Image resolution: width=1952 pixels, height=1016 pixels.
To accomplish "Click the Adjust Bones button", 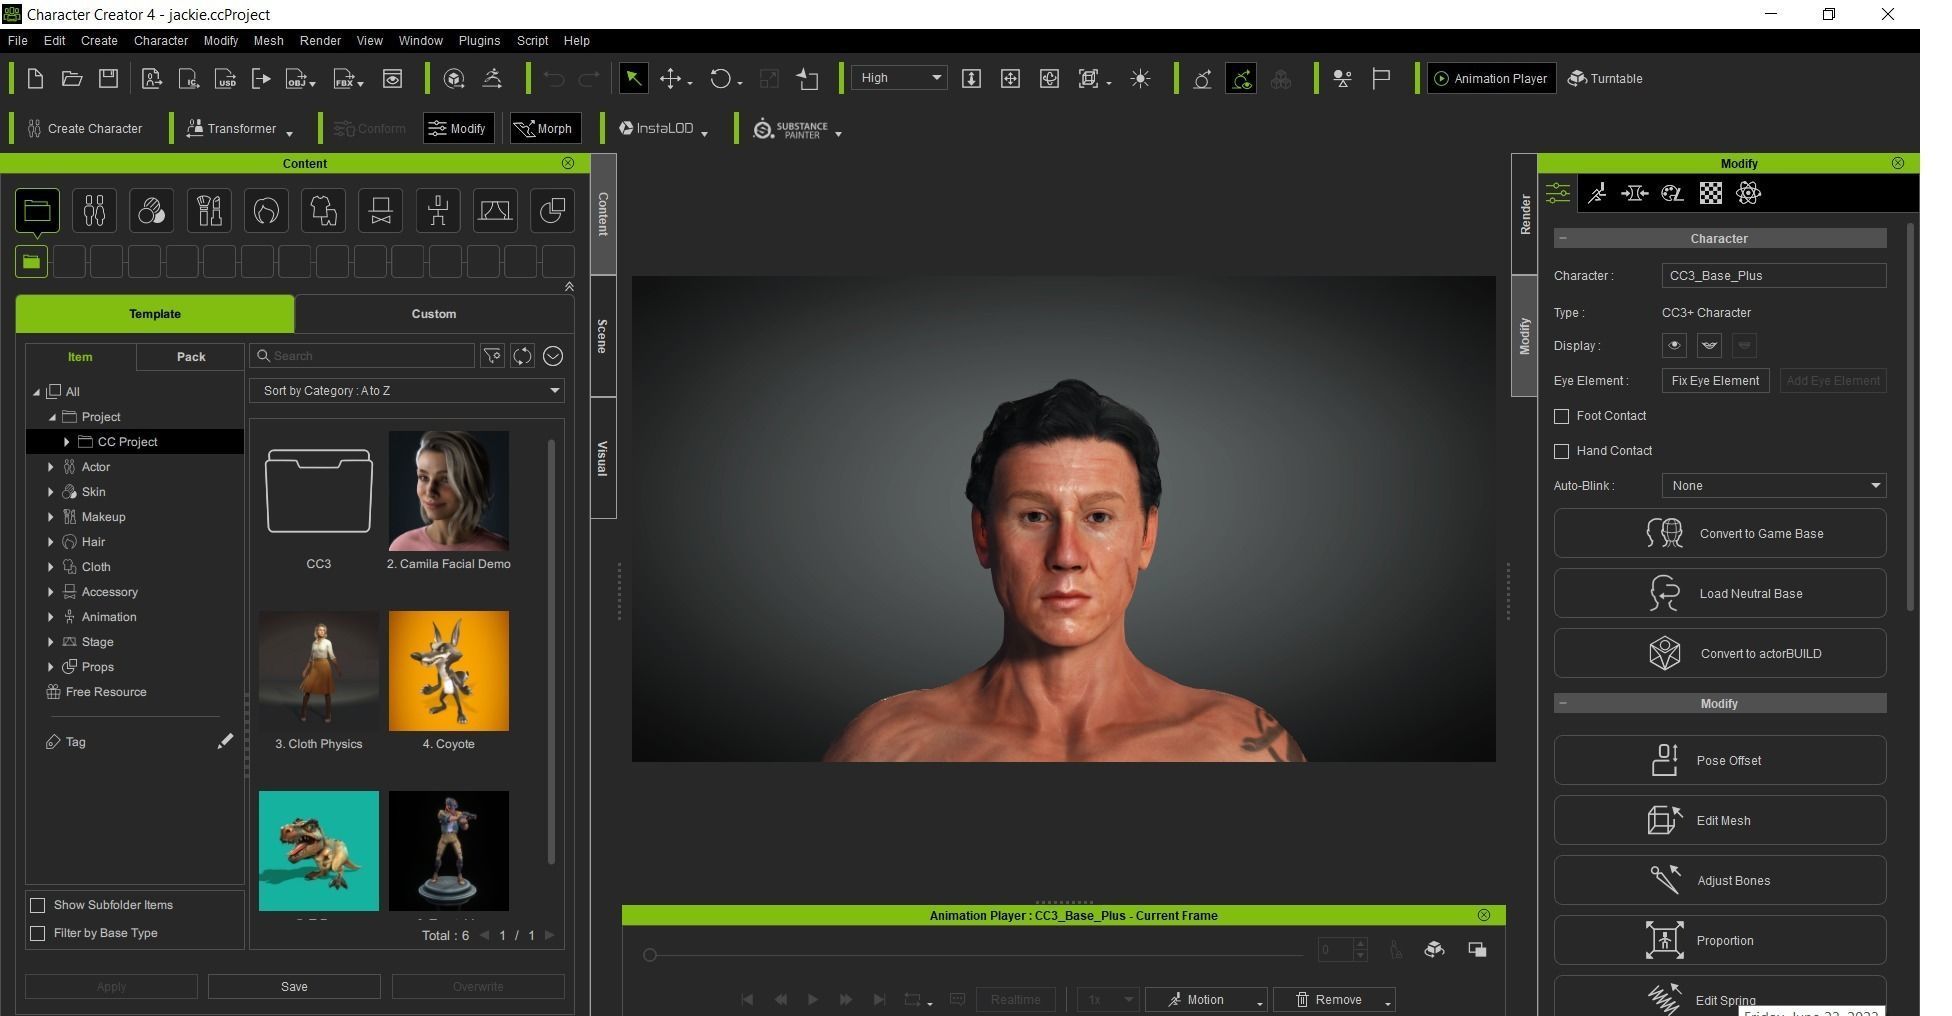I will tap(1720, 880).
